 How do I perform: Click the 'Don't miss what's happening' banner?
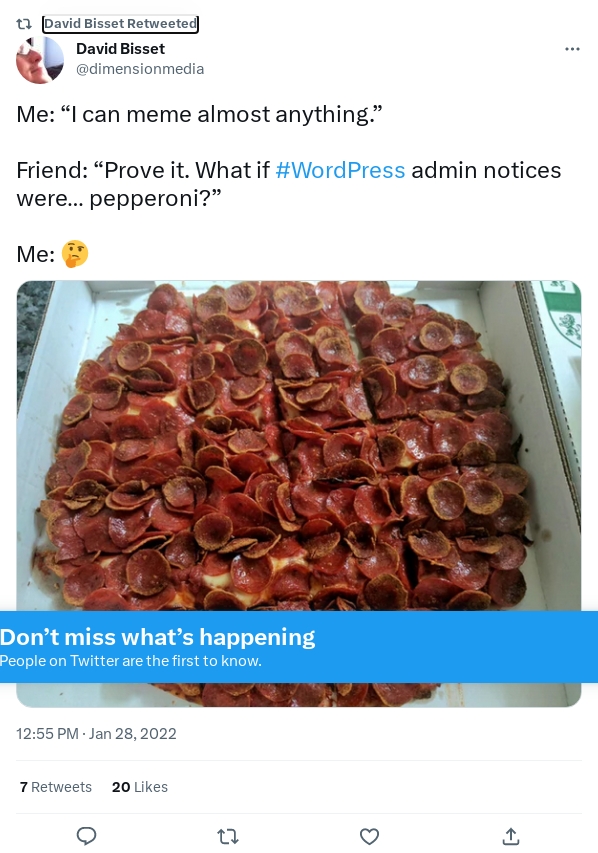tap(299, 647)
